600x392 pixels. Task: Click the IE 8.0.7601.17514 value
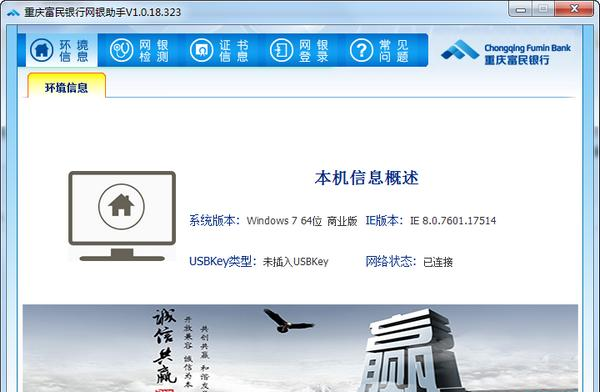point(453,220)
